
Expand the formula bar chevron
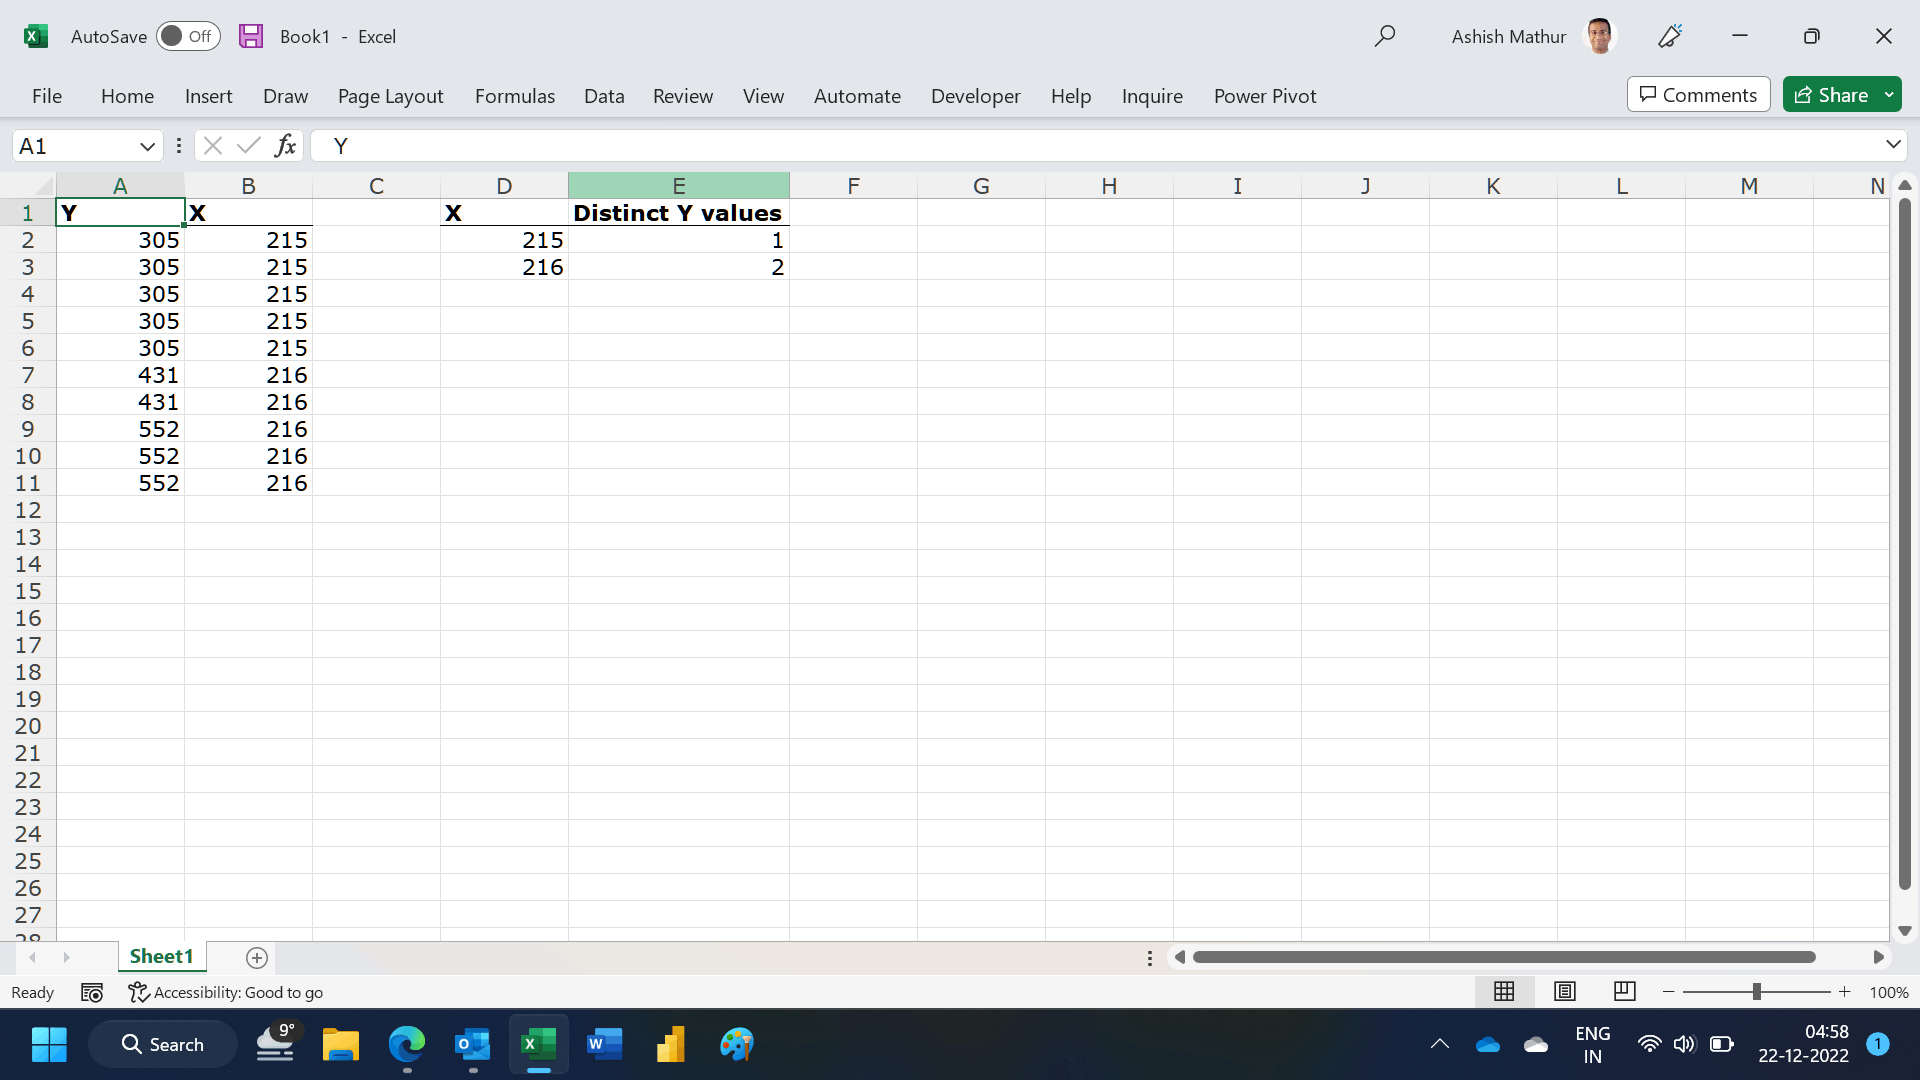pyautogui.click(x=1893, y=145)
